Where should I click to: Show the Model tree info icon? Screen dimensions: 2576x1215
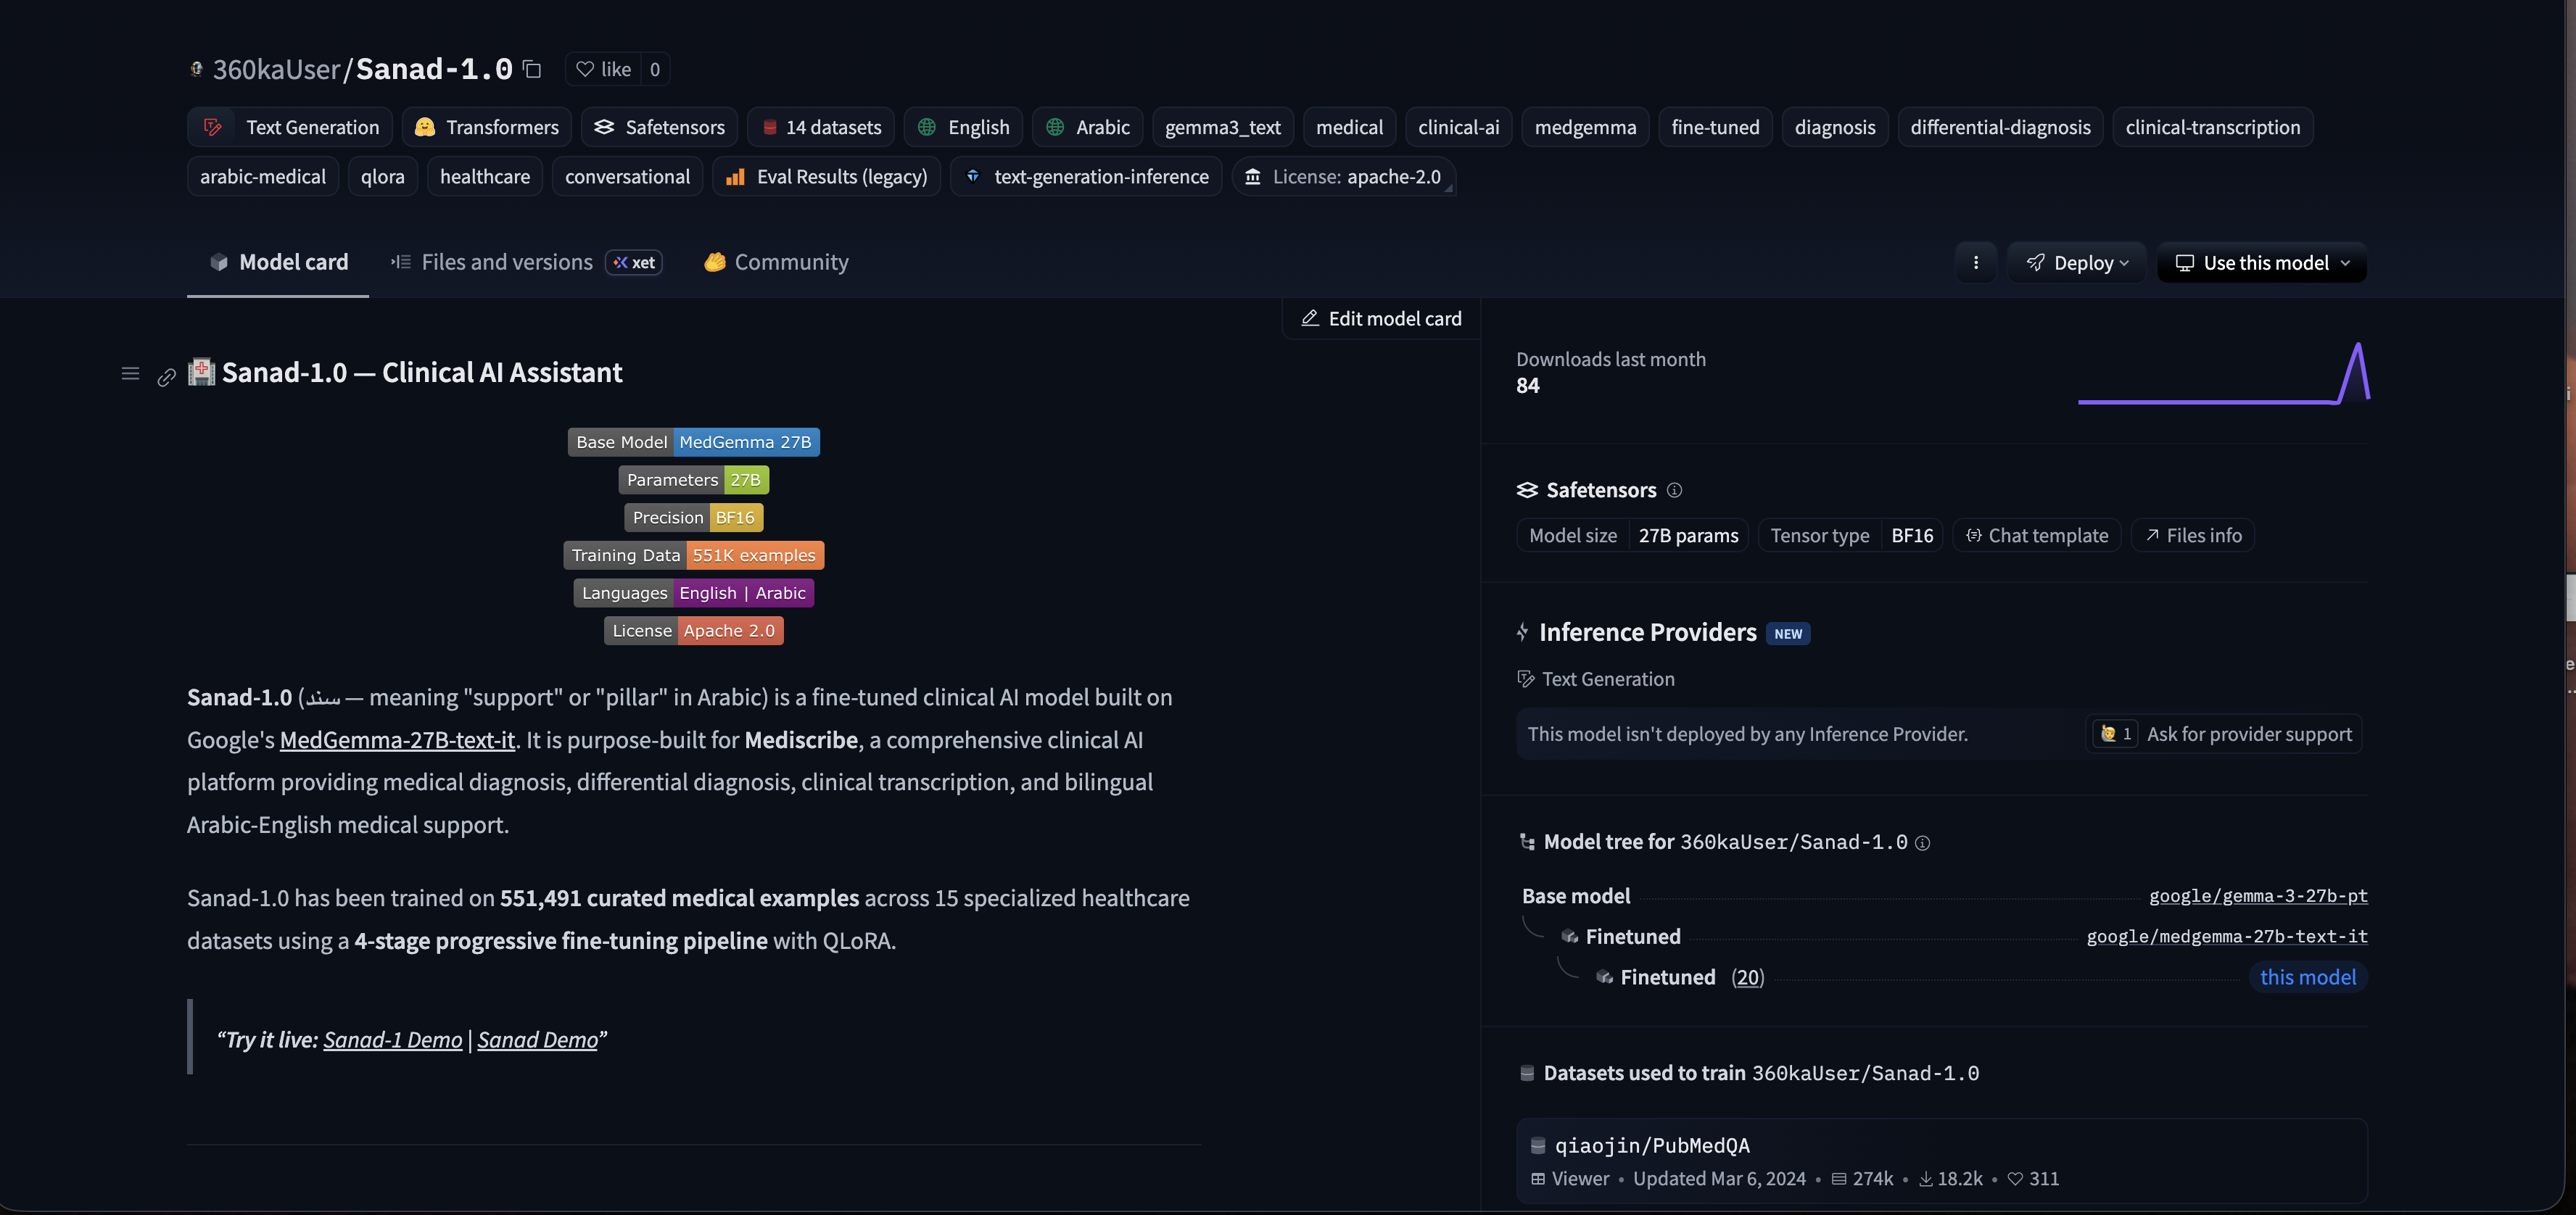point(1922,843)
